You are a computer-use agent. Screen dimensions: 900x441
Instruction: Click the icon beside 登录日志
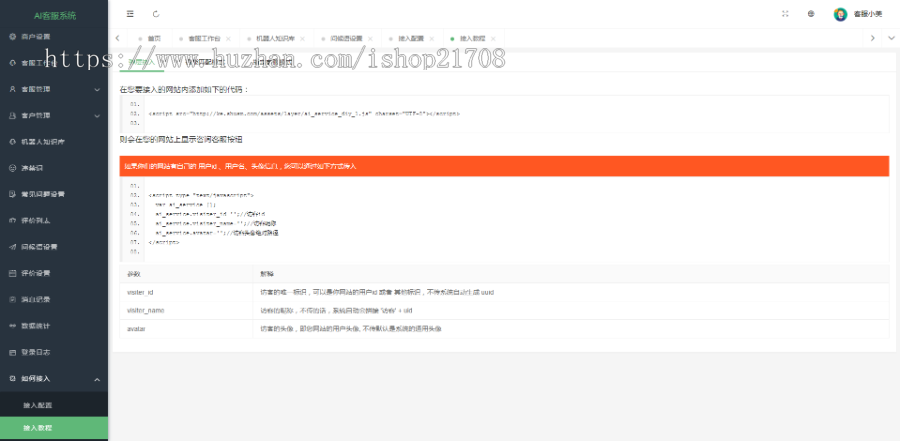13,352
